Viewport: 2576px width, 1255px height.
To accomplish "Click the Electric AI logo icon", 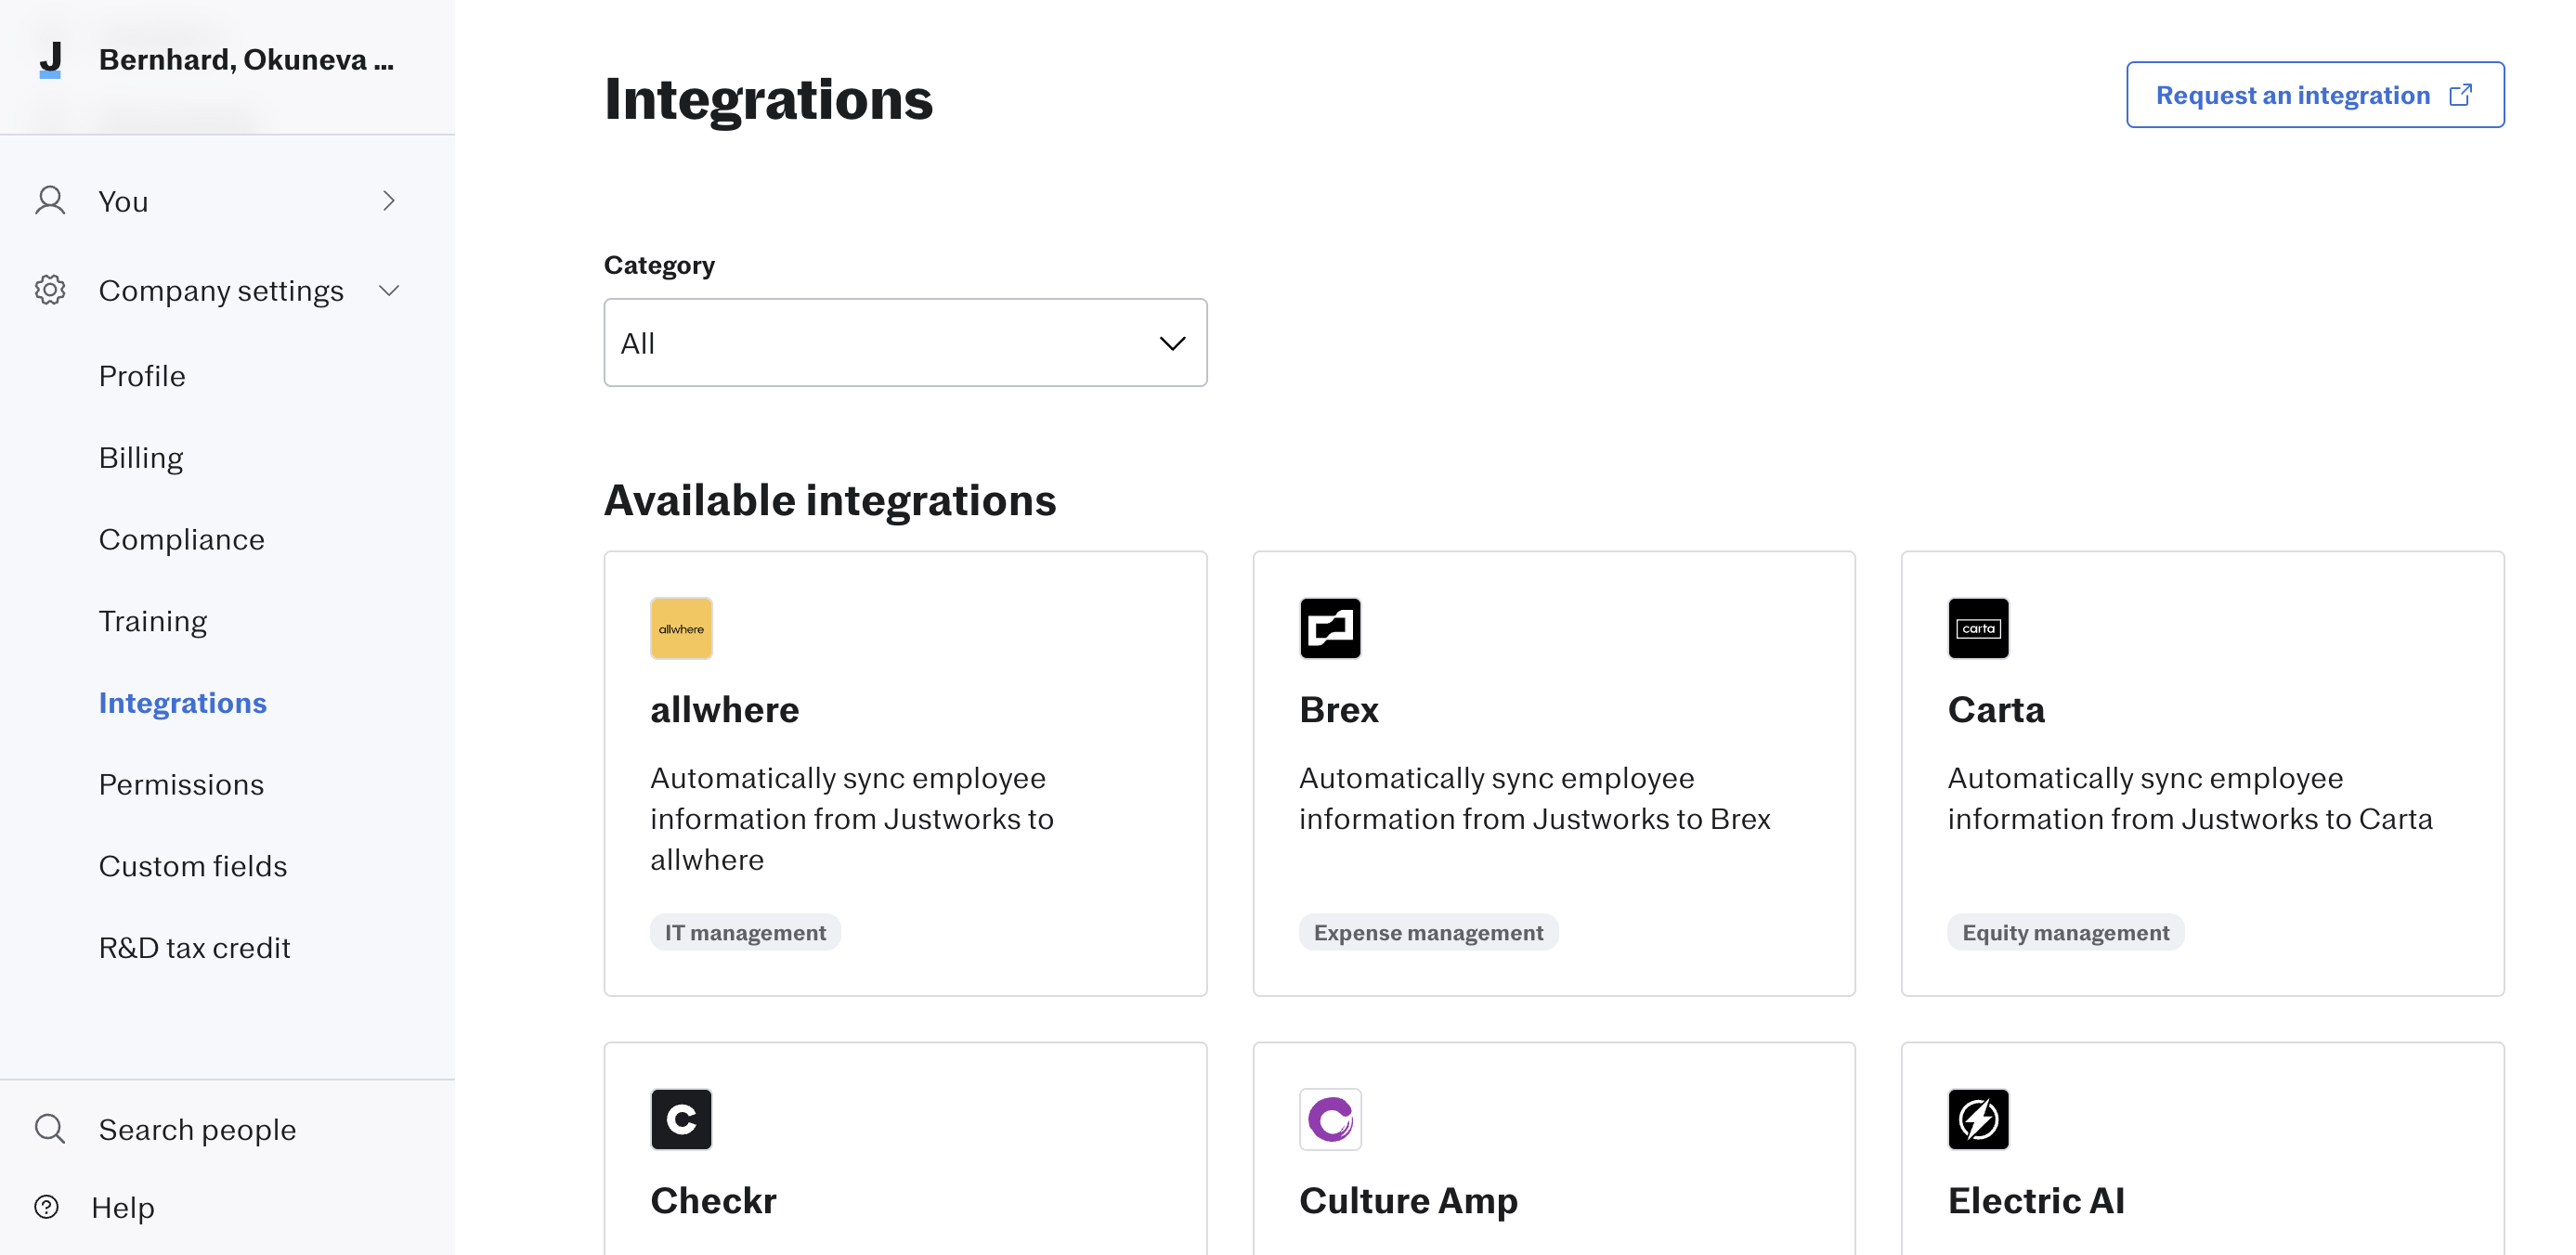I will click(x=1978, y=1119).
